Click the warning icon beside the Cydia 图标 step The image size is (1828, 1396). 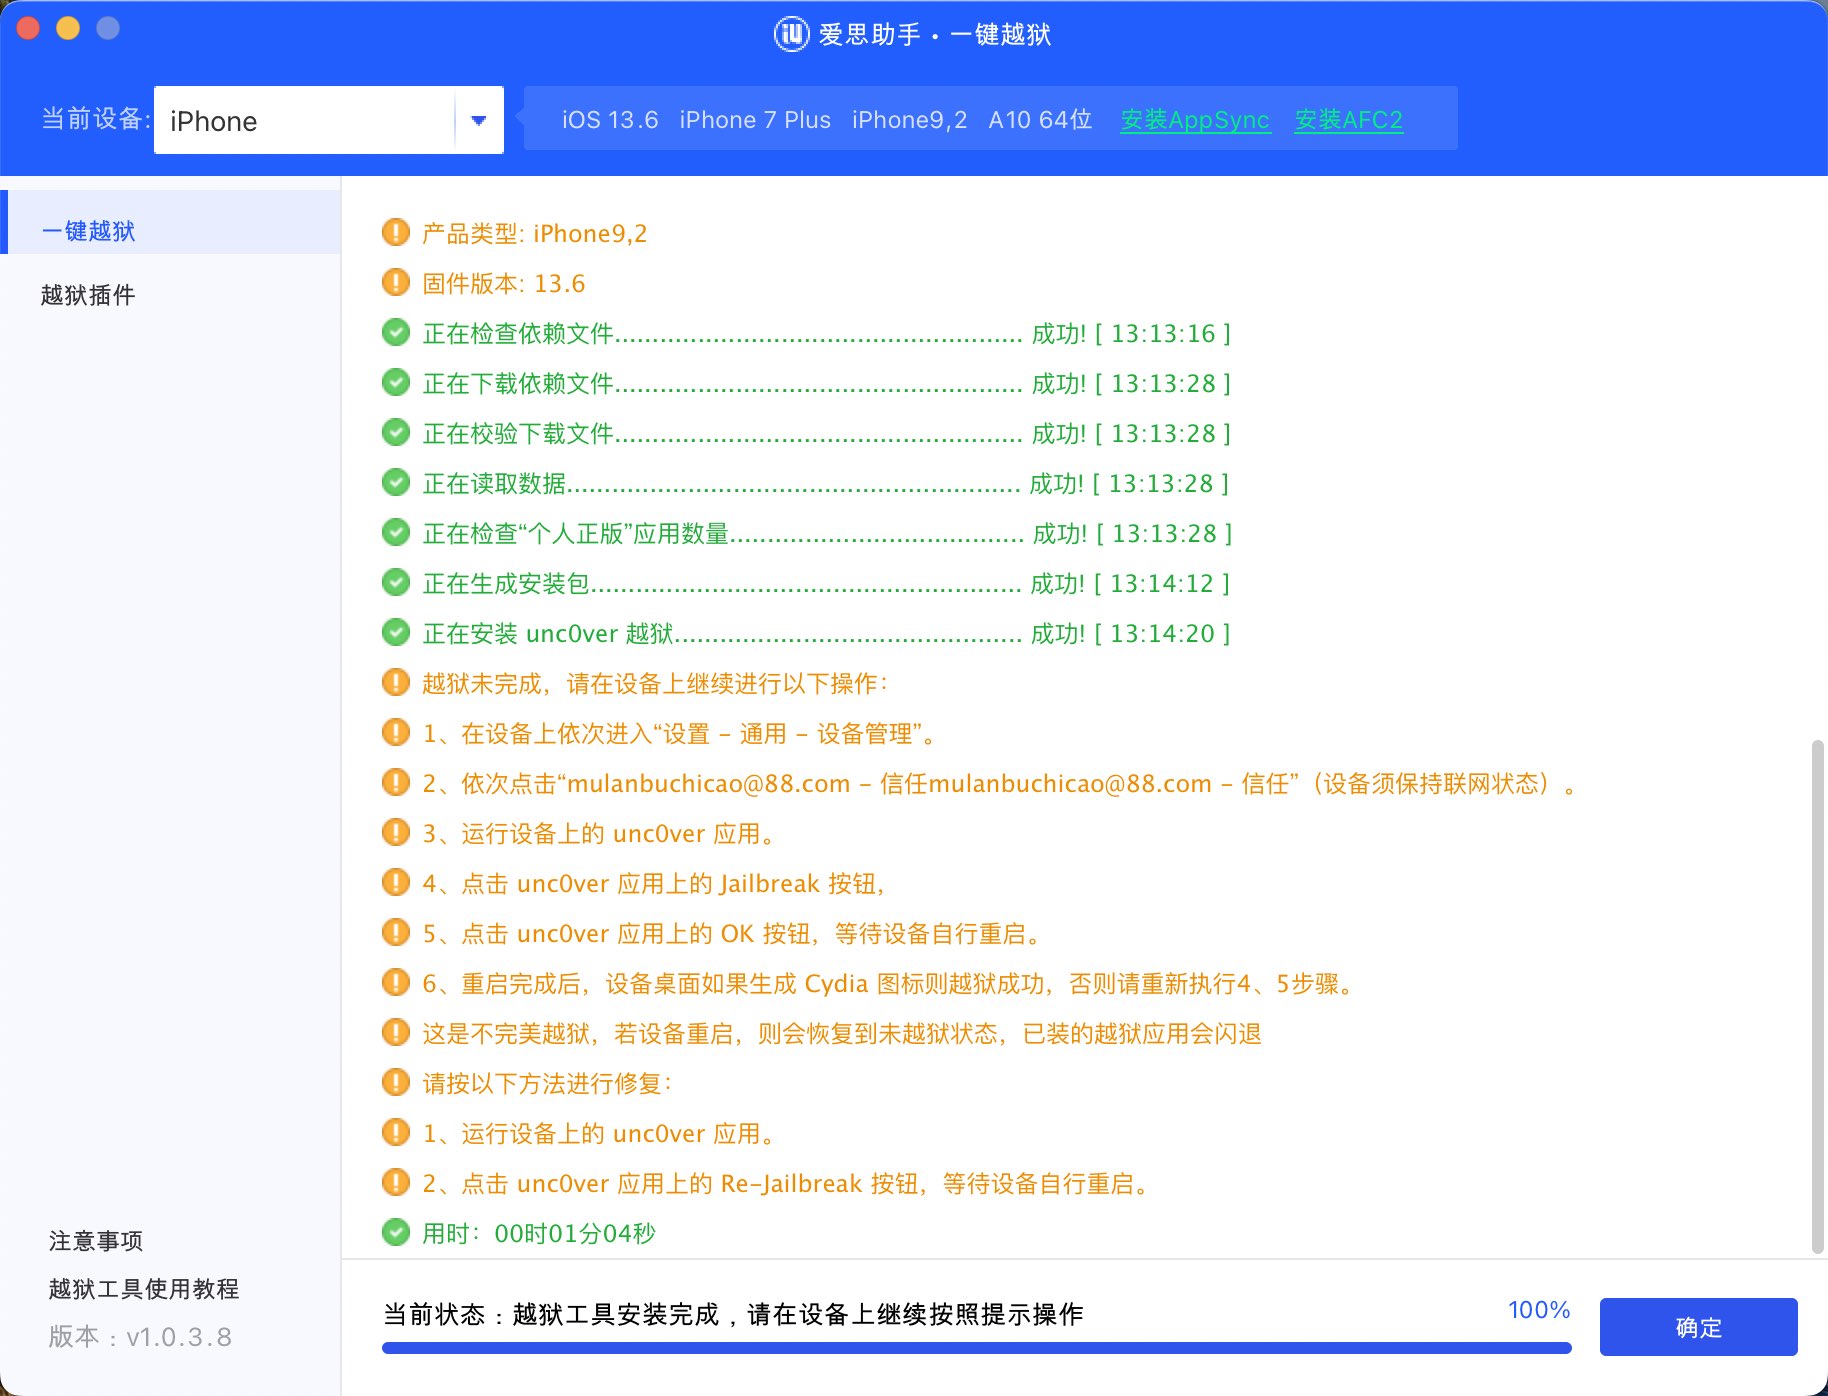click(396, 982)
